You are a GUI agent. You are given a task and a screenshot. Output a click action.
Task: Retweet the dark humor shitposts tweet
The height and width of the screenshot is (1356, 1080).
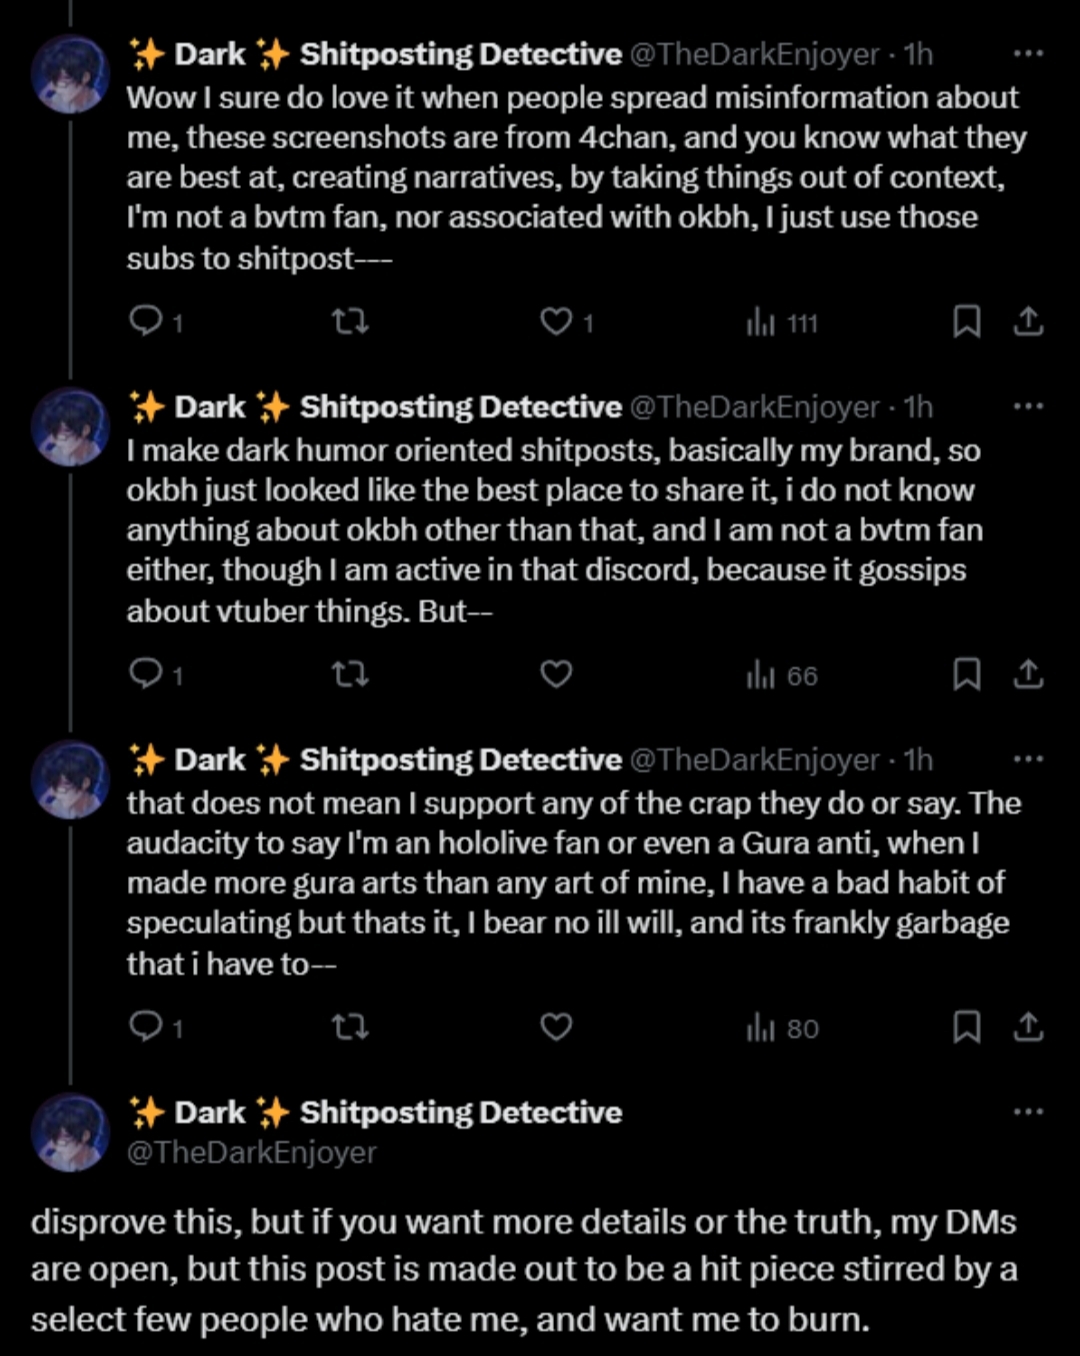350,675
